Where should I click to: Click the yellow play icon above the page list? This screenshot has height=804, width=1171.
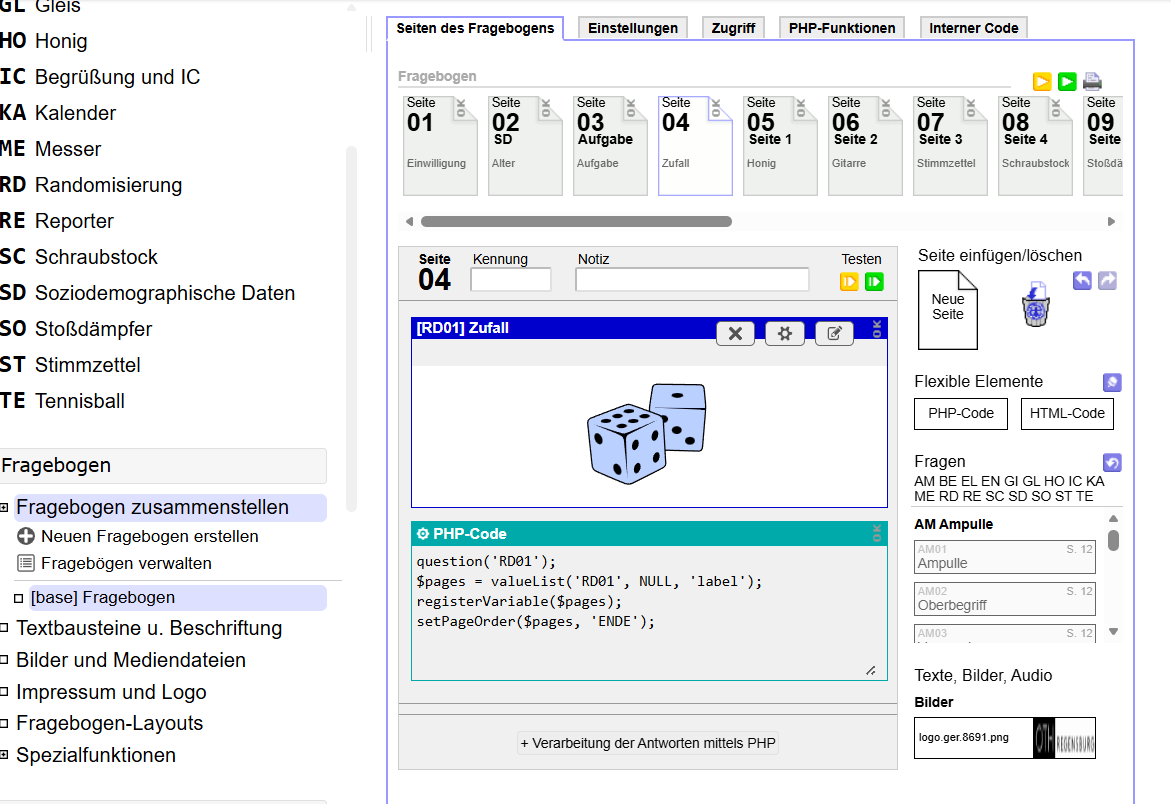click(1042, 82)
